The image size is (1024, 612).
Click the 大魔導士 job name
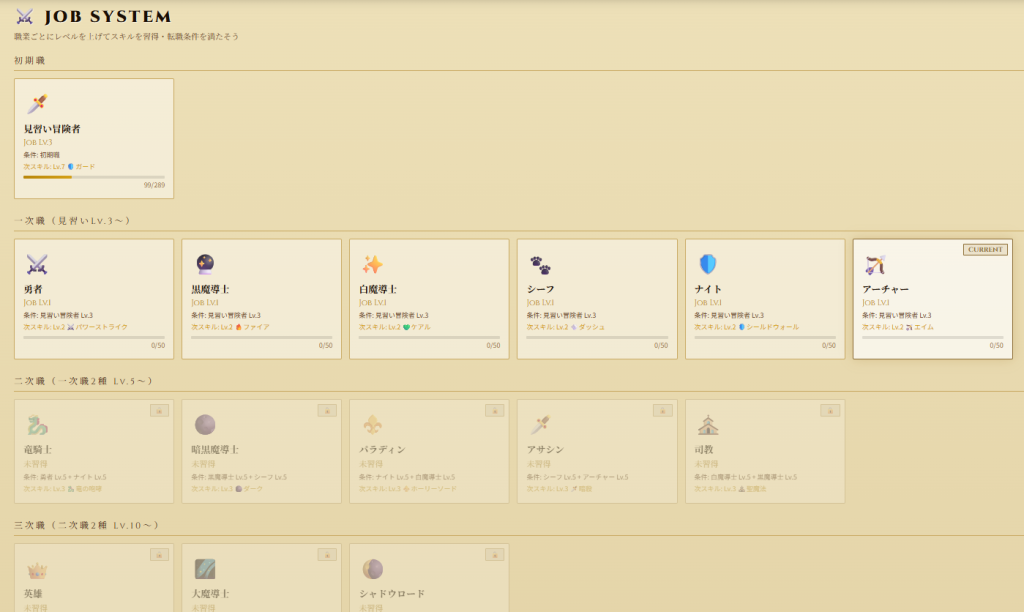coord(211,593)
